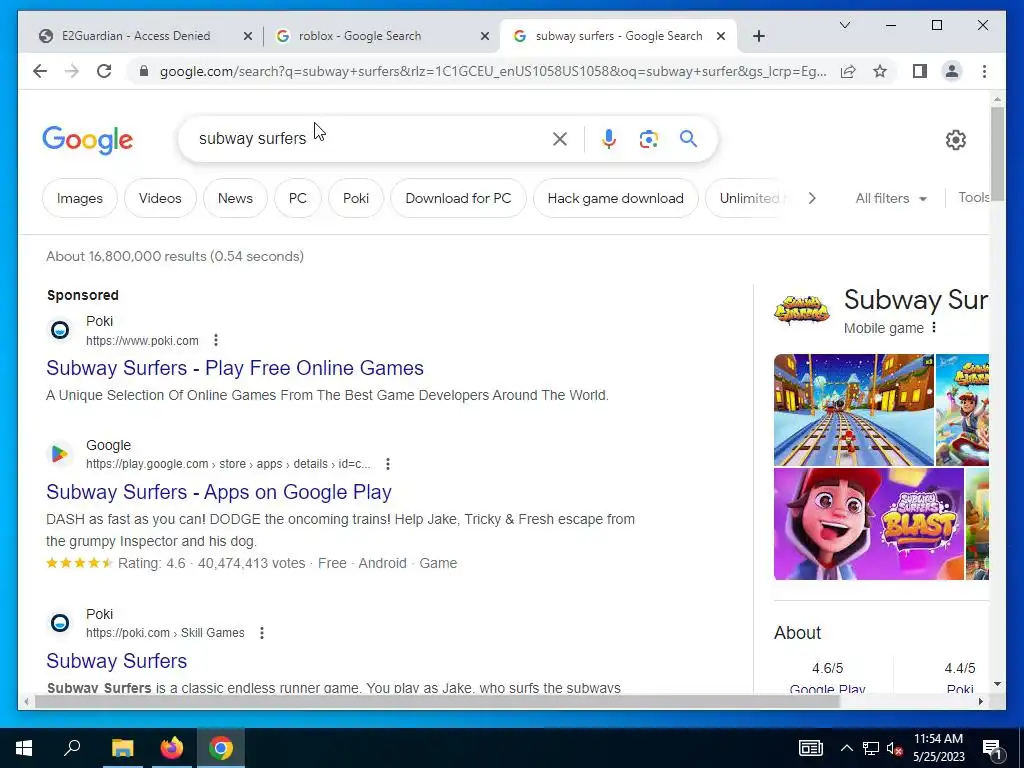Open the Chrome side panel
The image size is (1024, 768).
click(x=920, y=71)
